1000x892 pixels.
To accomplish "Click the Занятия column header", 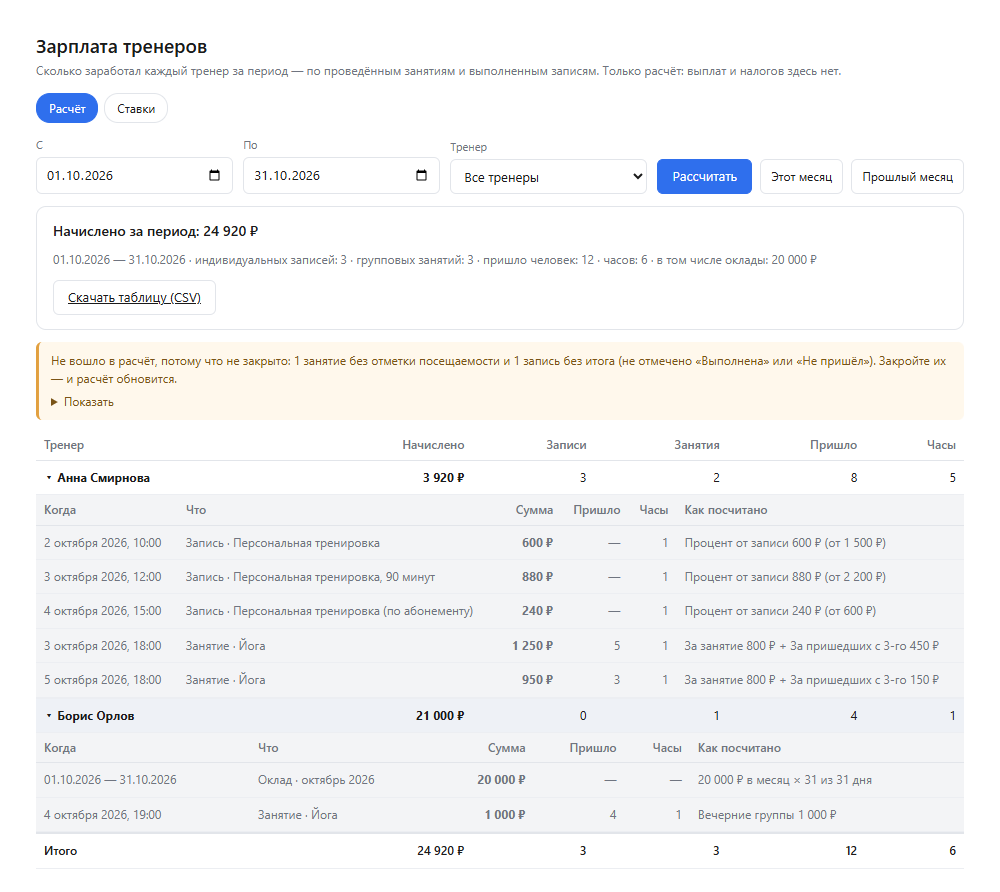I will point(697,445).
